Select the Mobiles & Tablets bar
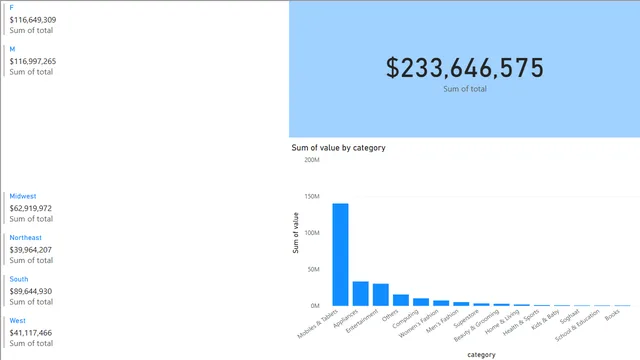Image resolution: width=640 pixels, height=360 pixels. [x=340, y=255]
